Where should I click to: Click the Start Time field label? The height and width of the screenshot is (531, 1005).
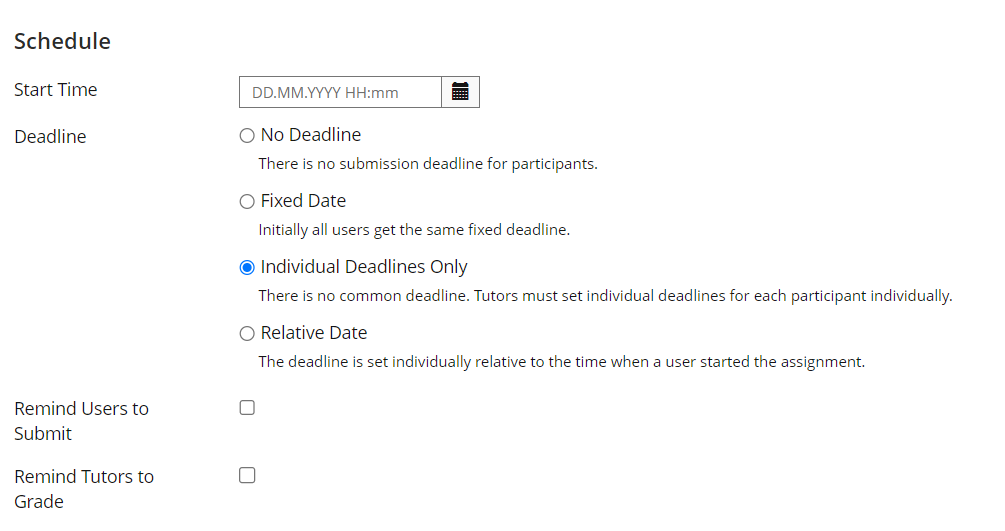click(x=56, y=90)
